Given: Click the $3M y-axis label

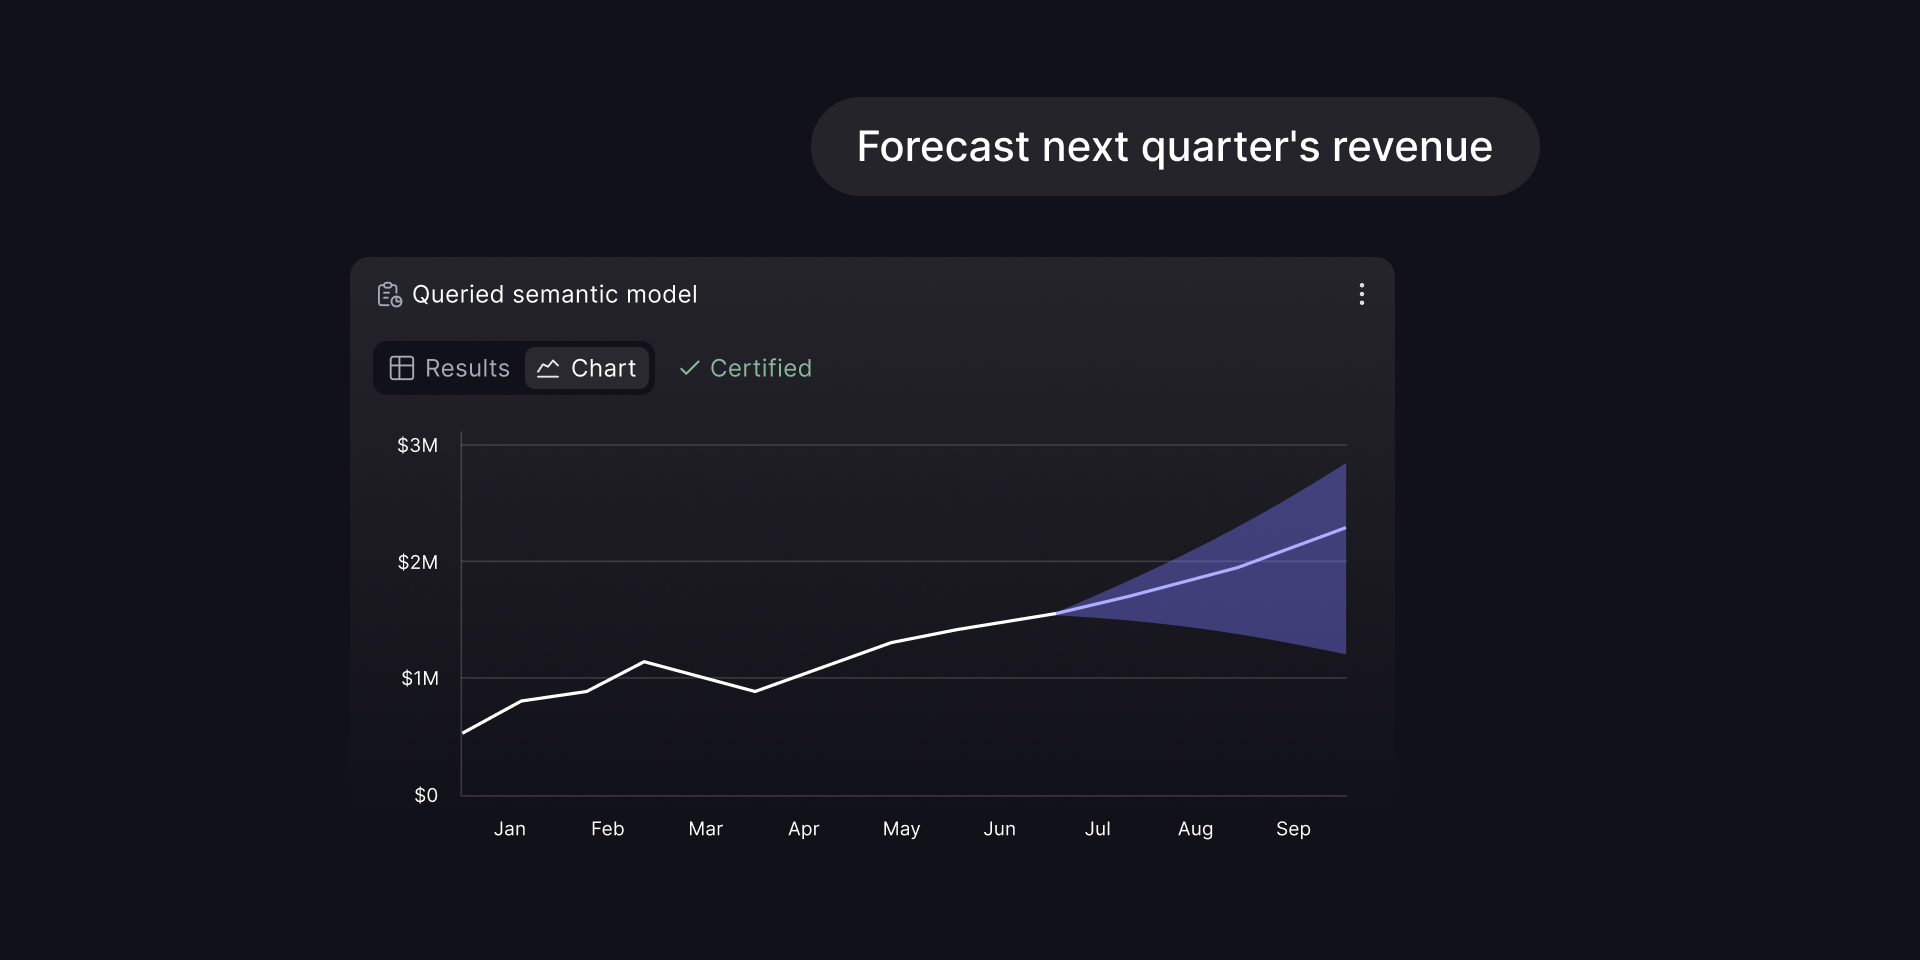Looking at the screenshot, I should [417, 445].
